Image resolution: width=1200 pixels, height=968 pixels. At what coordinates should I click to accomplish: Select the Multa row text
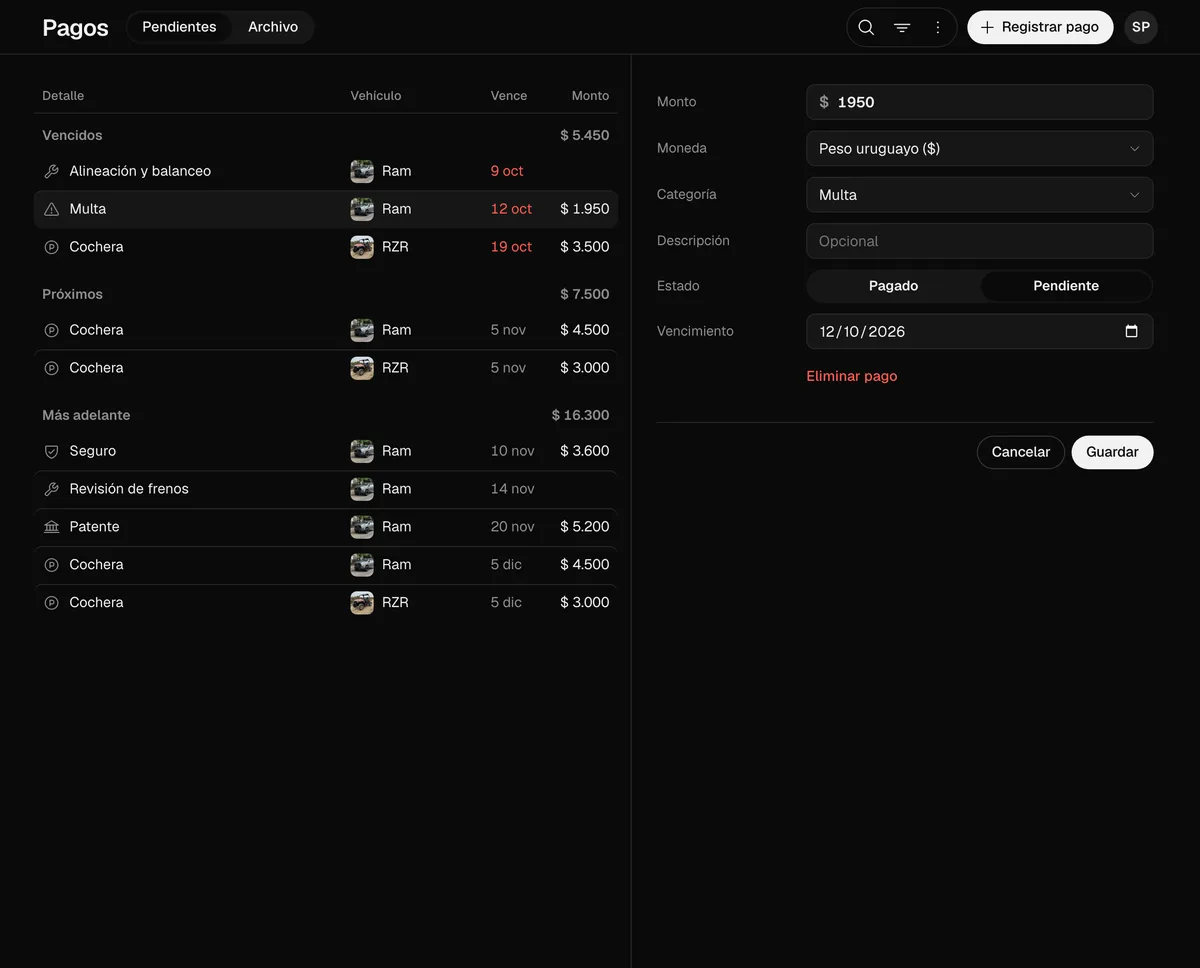click(x=88, y=209)
